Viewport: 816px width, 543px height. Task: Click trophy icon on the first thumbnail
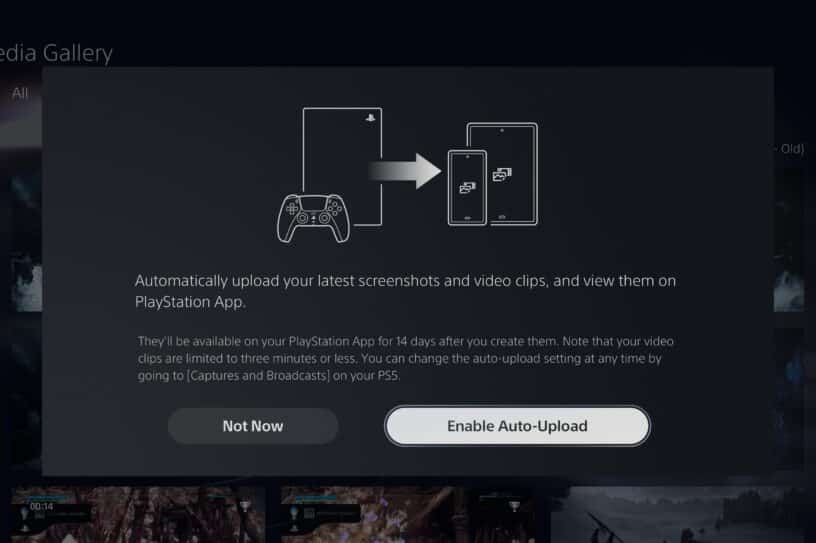[245, 506]
